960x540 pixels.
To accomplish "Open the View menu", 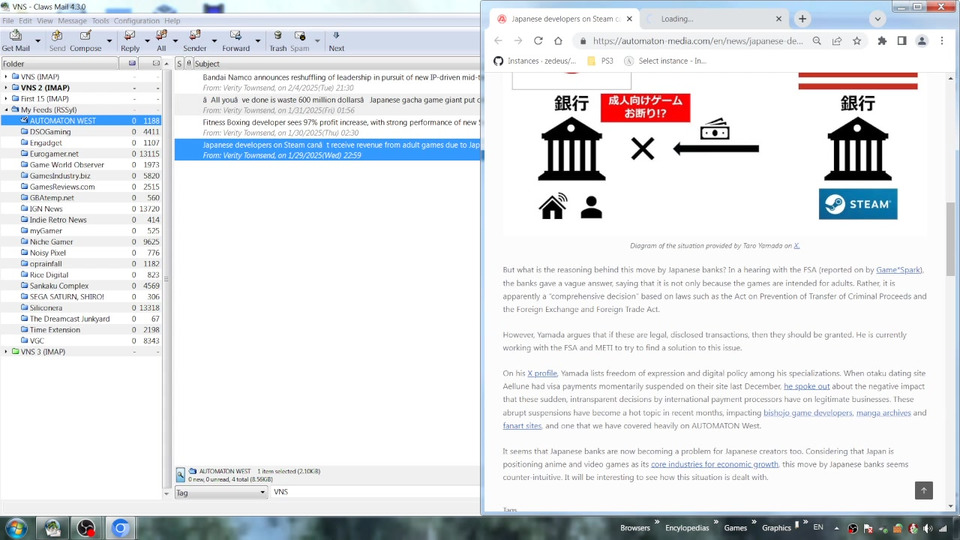I will [x=45, y=21].
